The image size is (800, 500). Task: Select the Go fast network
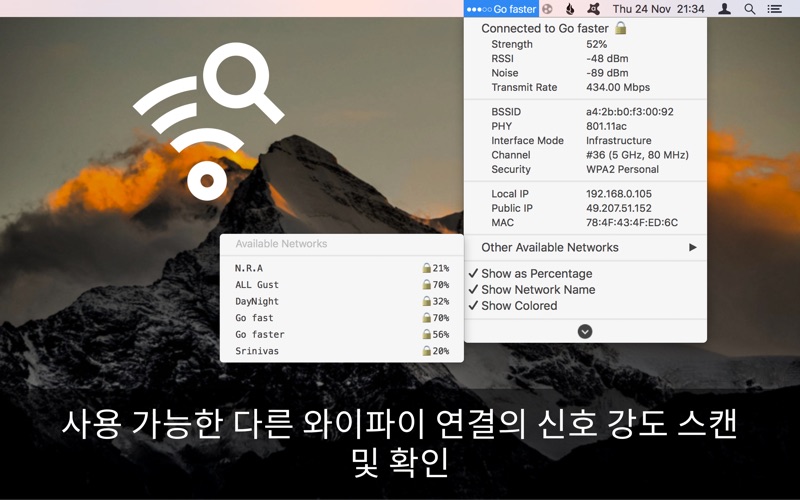(x=341, y=318)
